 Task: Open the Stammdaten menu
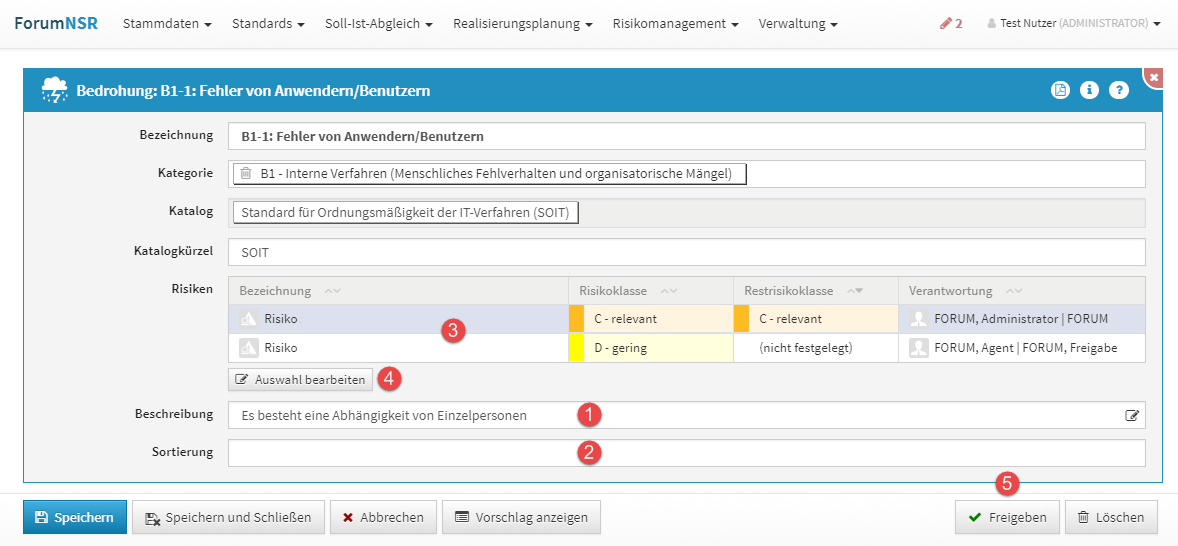coord(167,23)
